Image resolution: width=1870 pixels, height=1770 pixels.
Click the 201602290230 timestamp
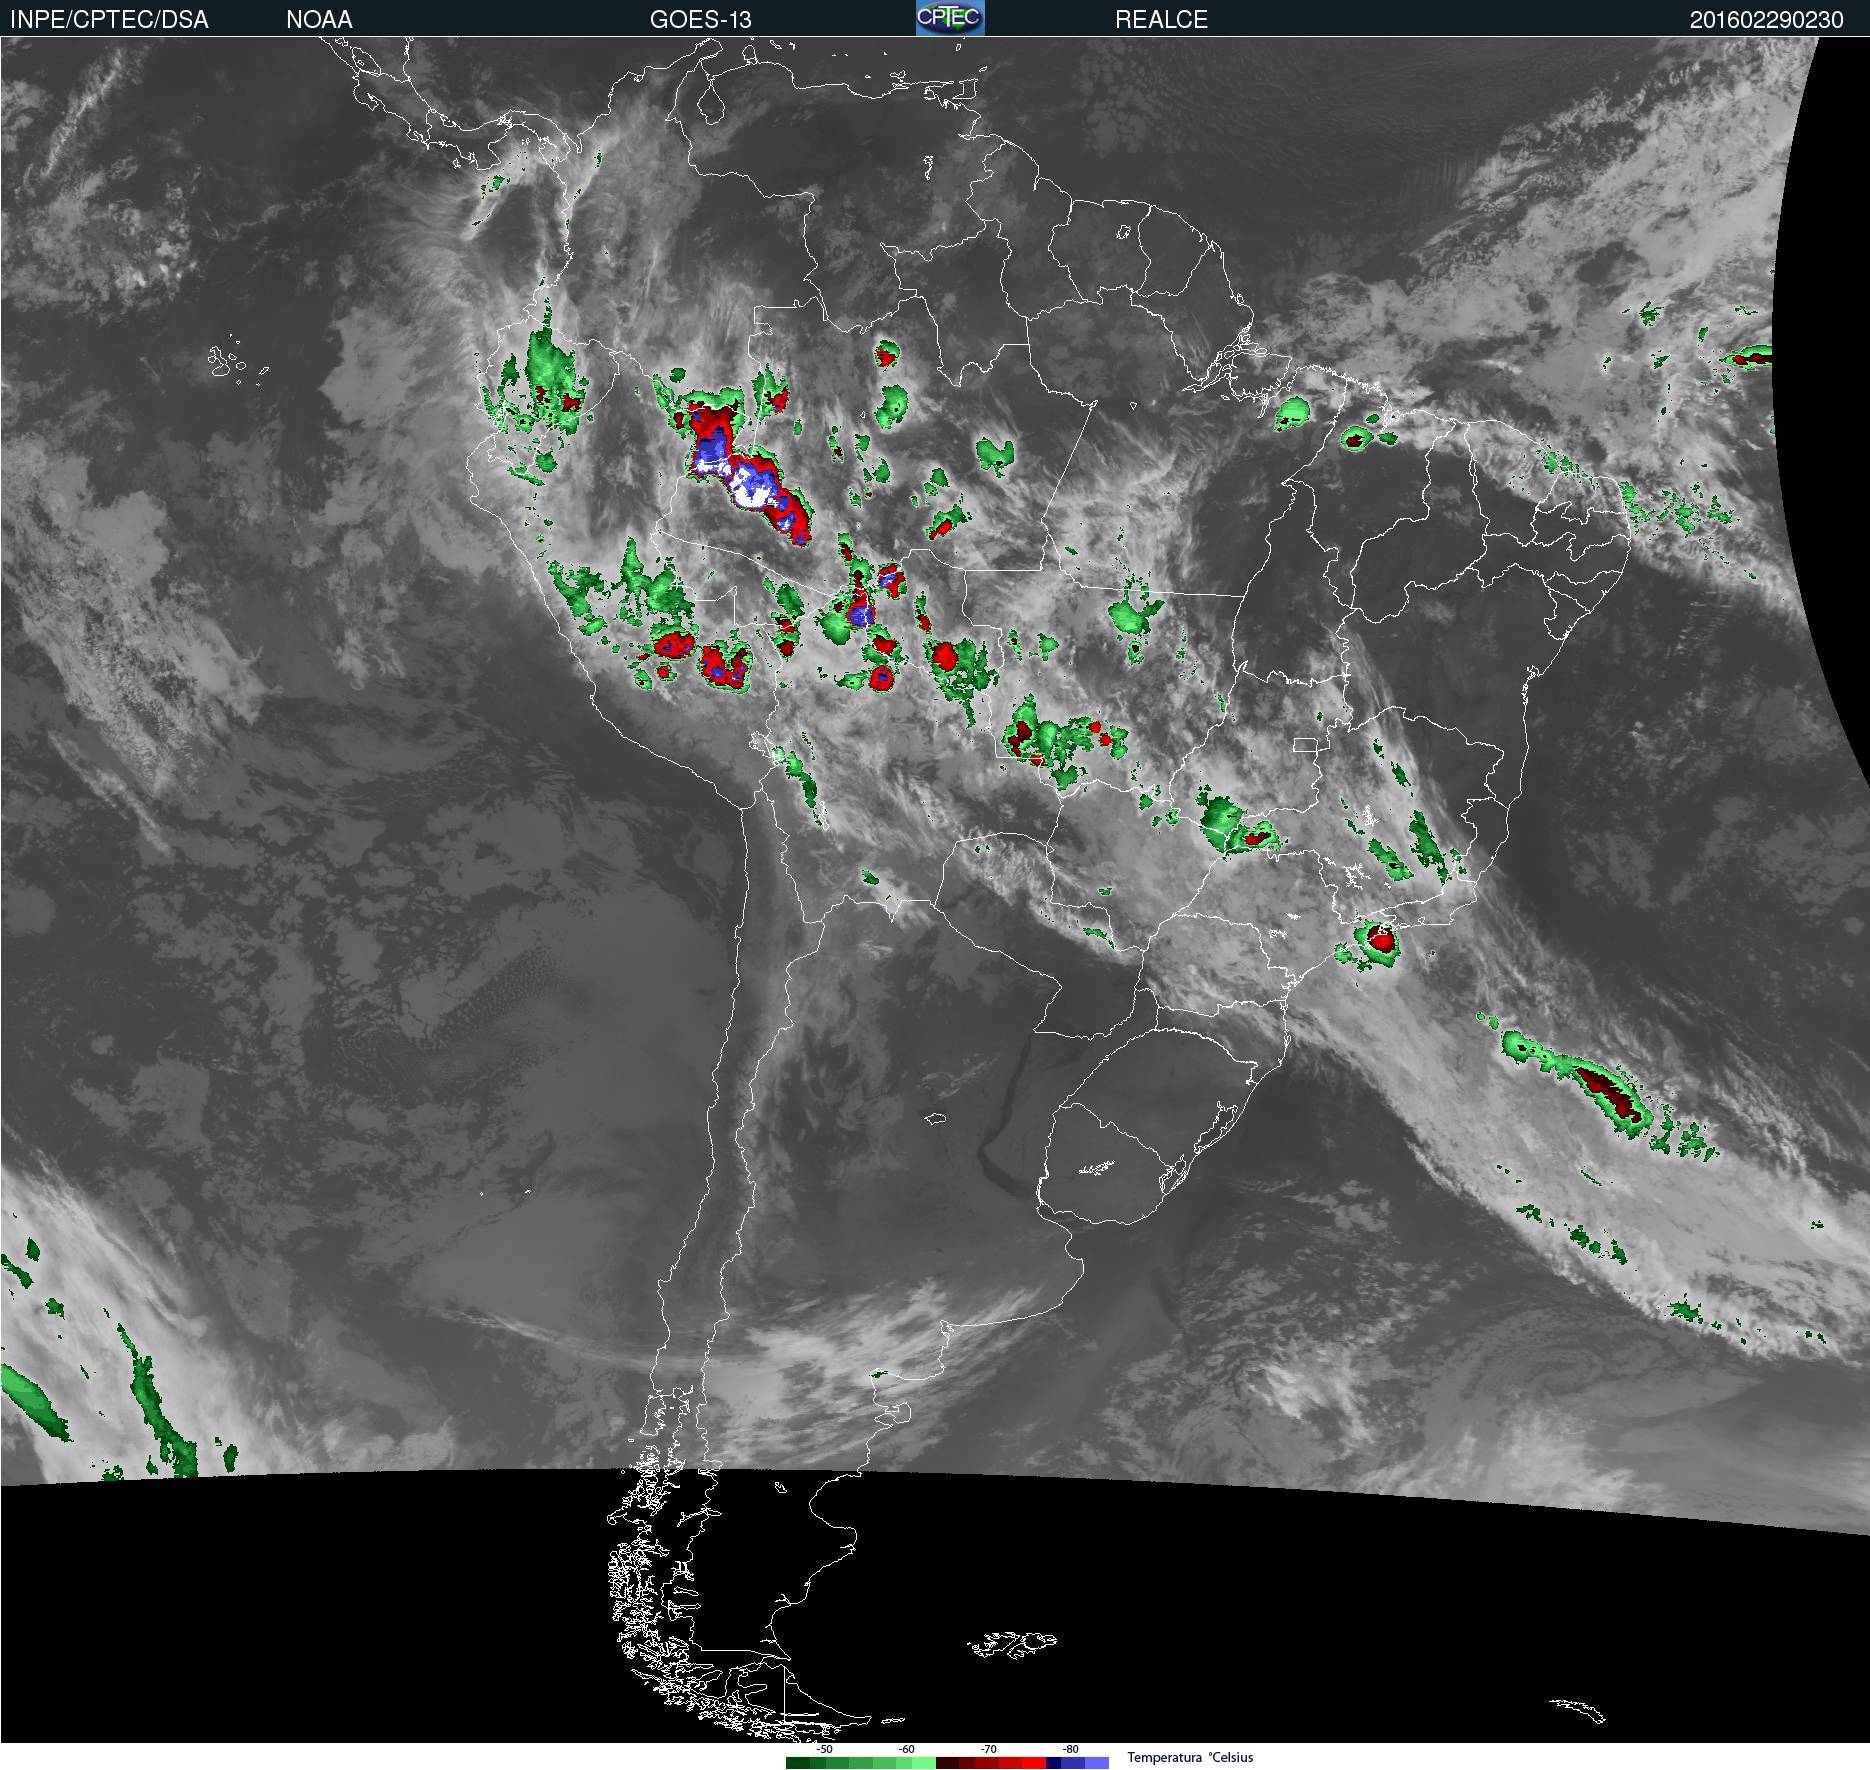[1766, 19]
